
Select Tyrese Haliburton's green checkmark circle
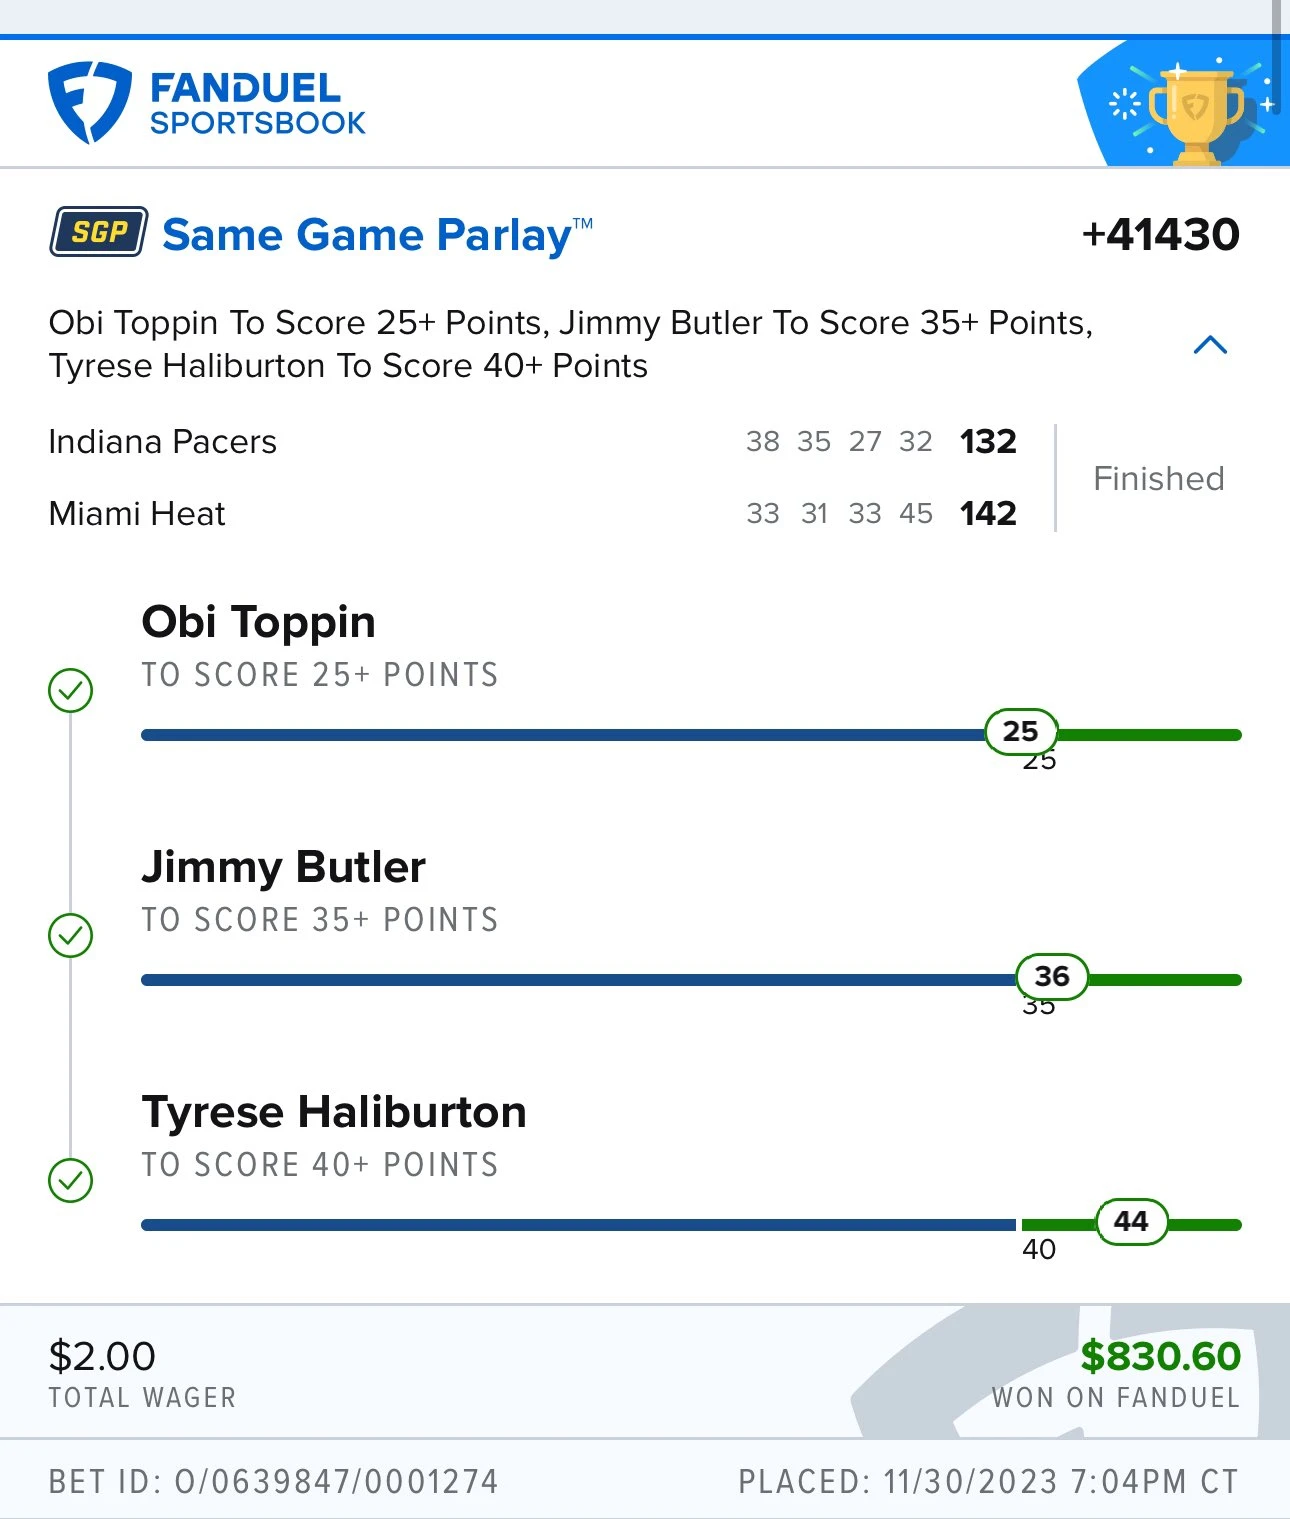pos(71,1180)
